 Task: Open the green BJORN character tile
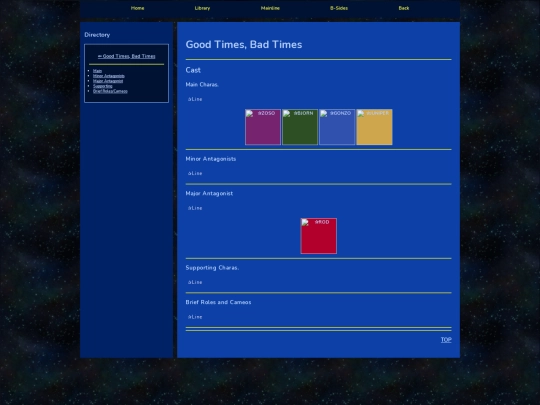pos(300,127)
